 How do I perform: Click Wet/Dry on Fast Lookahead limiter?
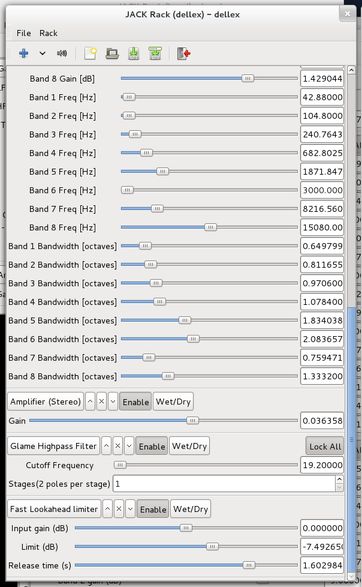(x=191, y=509)
